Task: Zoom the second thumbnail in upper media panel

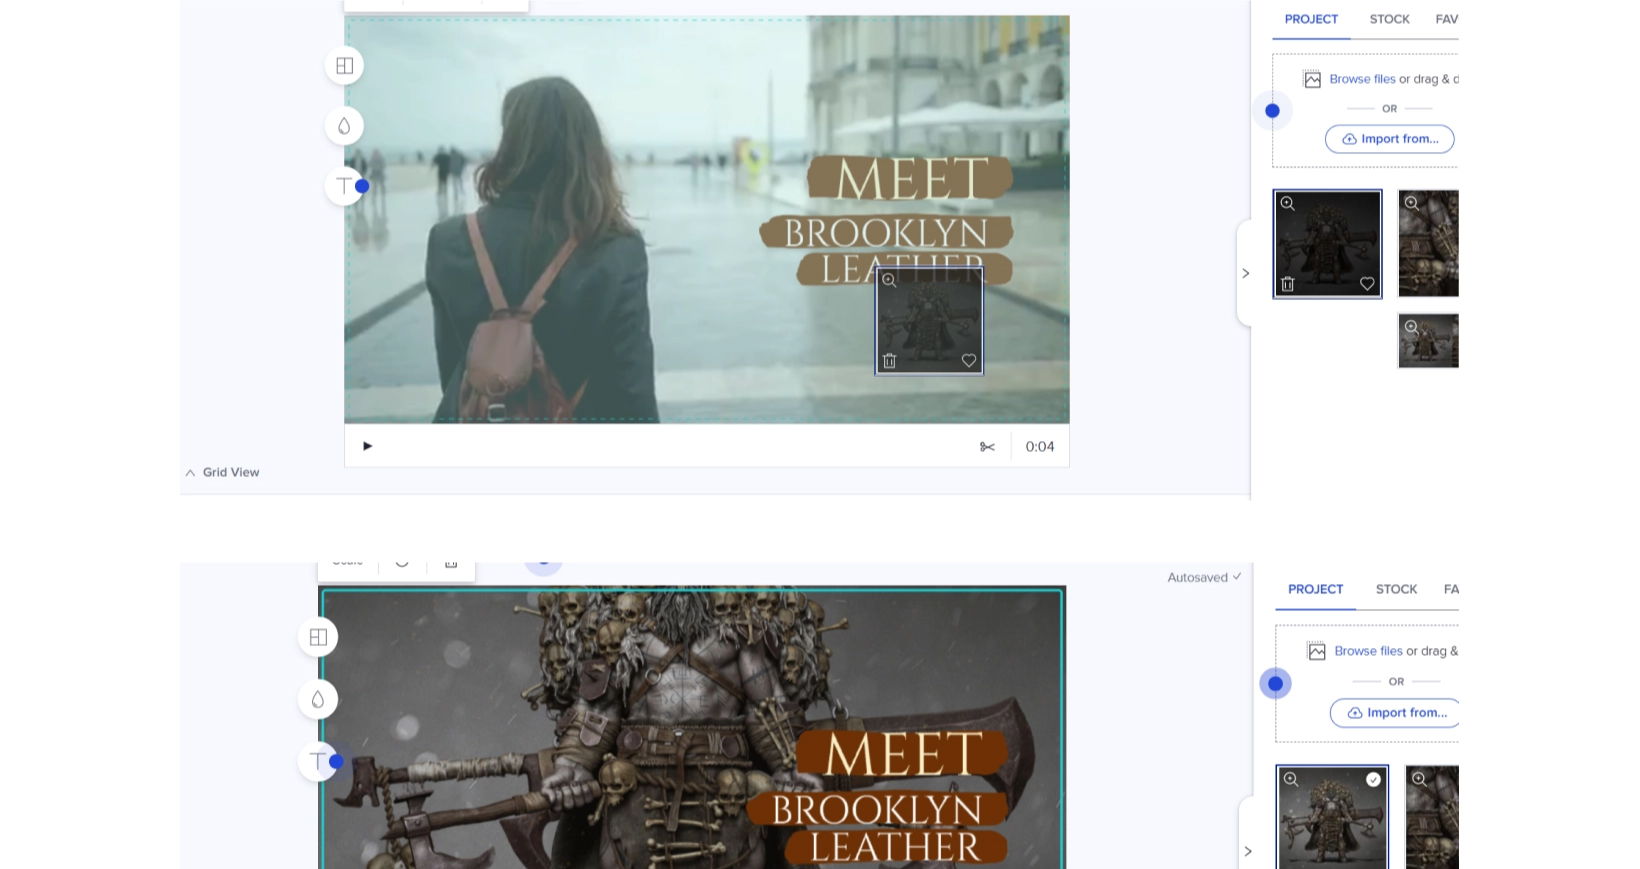Action: tap(1412, 203)
